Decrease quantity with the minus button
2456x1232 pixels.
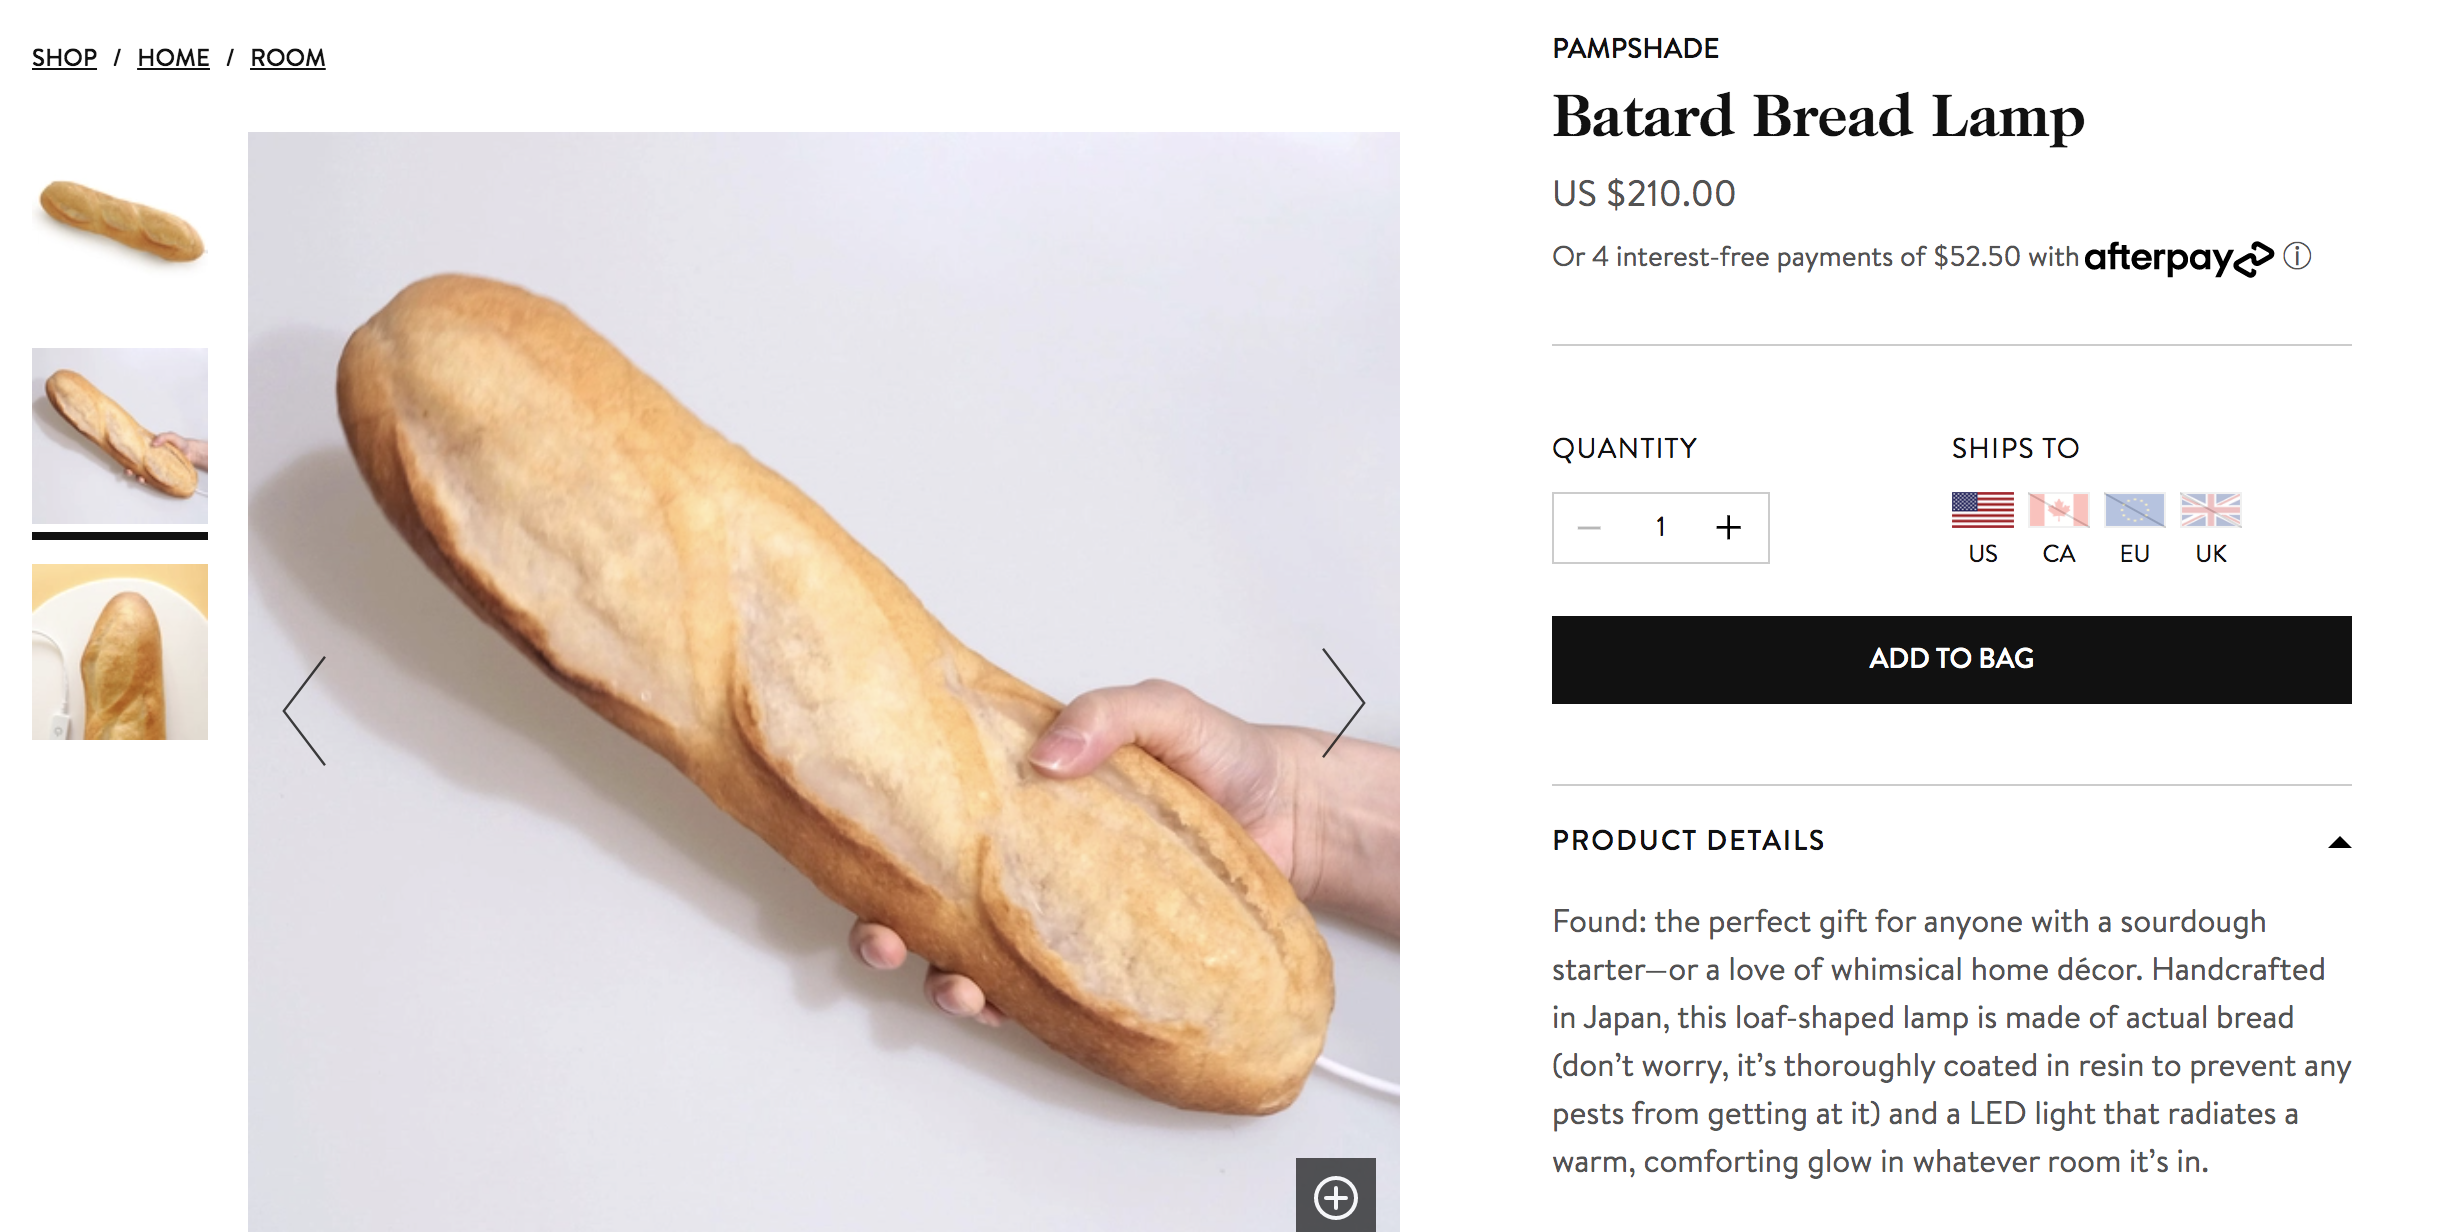1589,528
